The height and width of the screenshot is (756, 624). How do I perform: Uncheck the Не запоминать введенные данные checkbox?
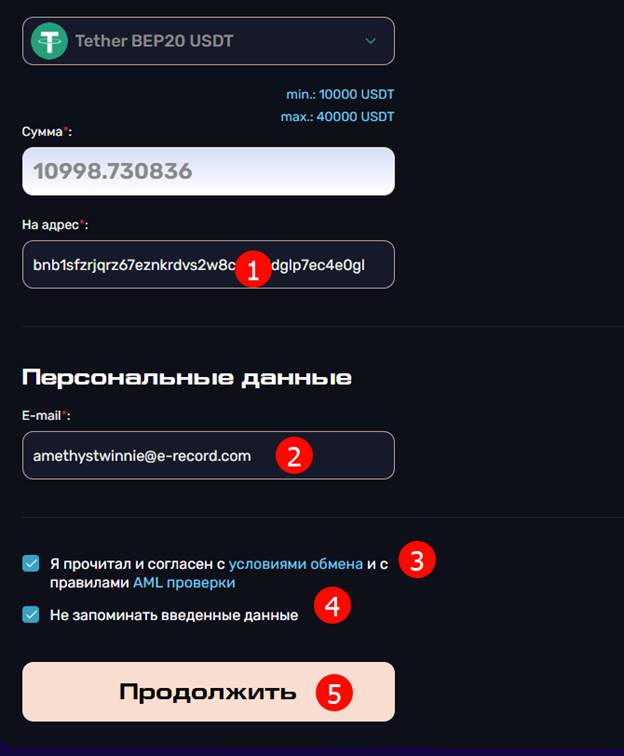pyautogui.click(x=31, y=615)
